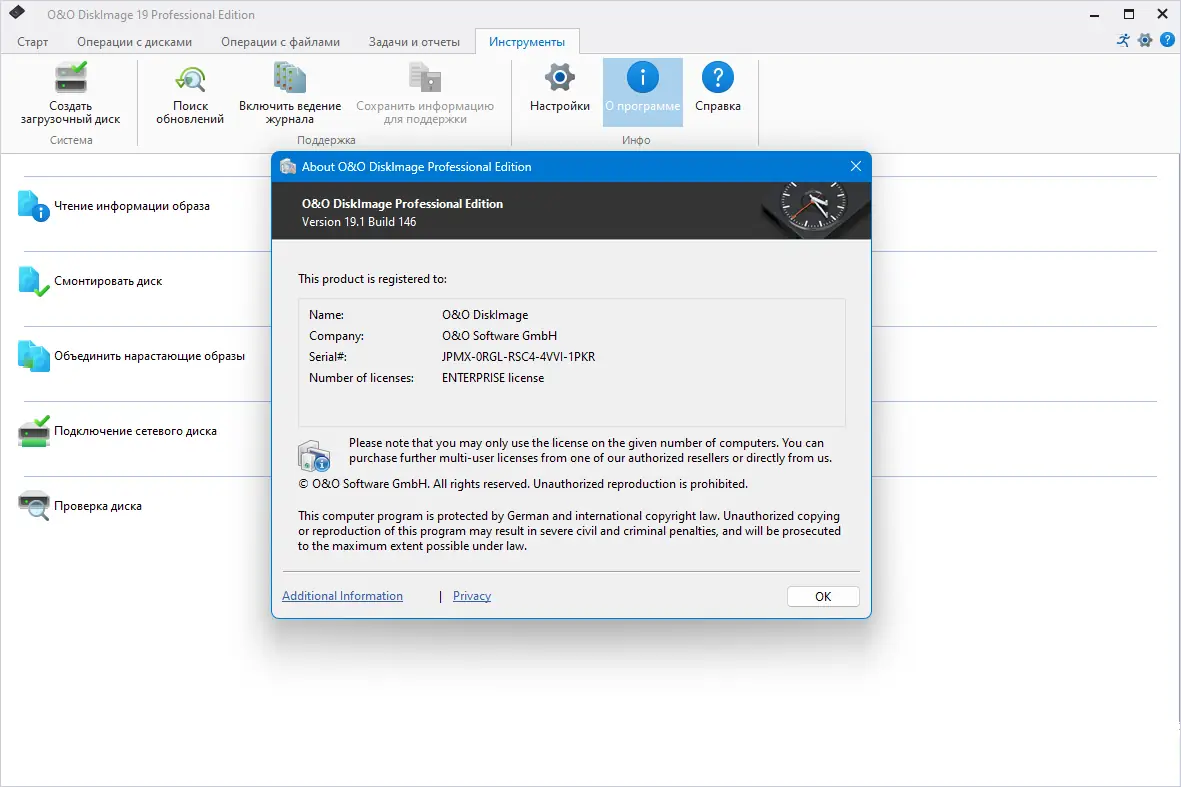1181x787 pixels.
Task: Click OK button in About dialog
Action: (x=823, y=596)
